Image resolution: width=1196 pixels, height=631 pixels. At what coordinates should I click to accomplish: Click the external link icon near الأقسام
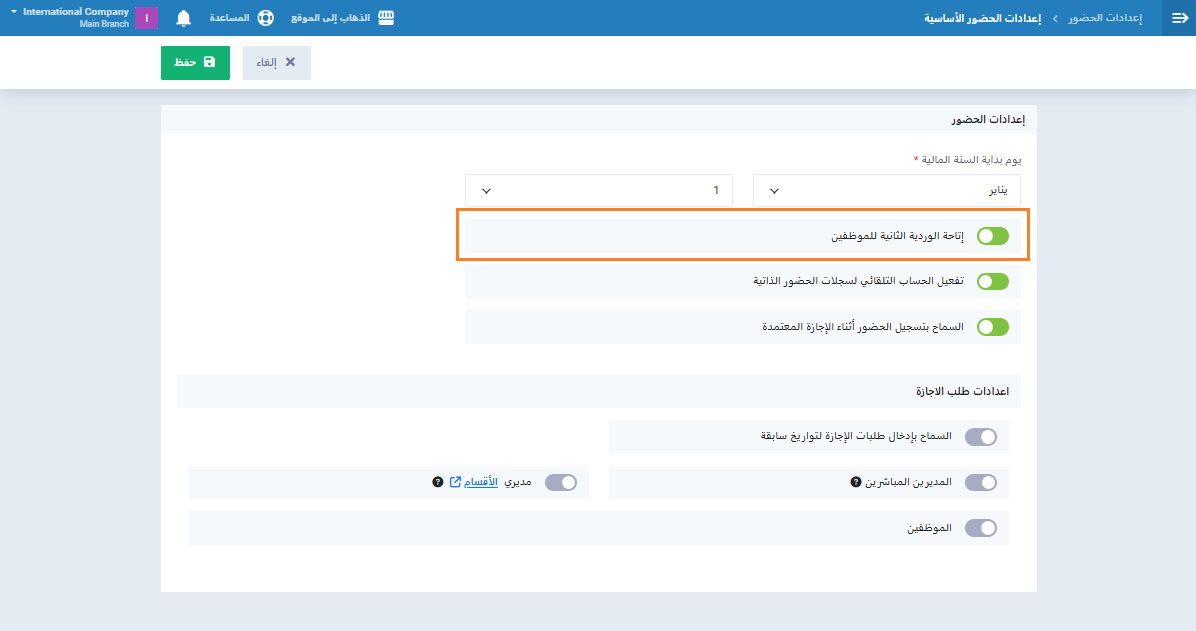pyautogui.click(x=456, y=482)
